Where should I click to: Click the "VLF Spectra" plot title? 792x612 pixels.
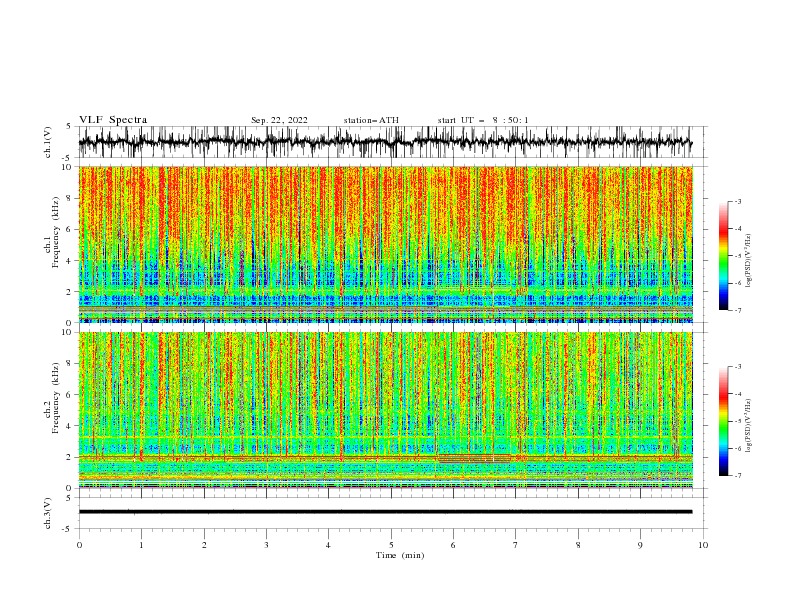(x=113, y=120)
